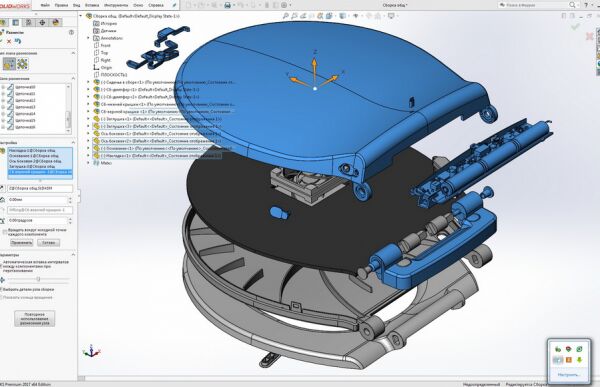
Task: Click Настроить link in tray popup
Action: (568, 375)
